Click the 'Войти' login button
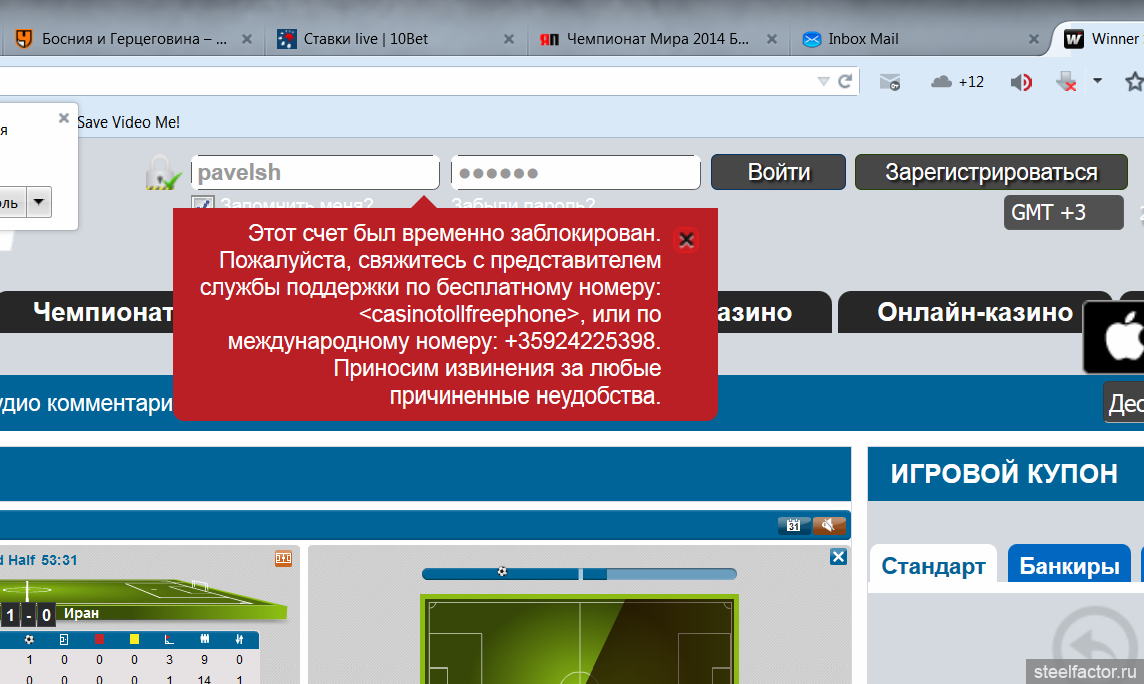Screen dimensions: 1144x684 tap(778, 172)
